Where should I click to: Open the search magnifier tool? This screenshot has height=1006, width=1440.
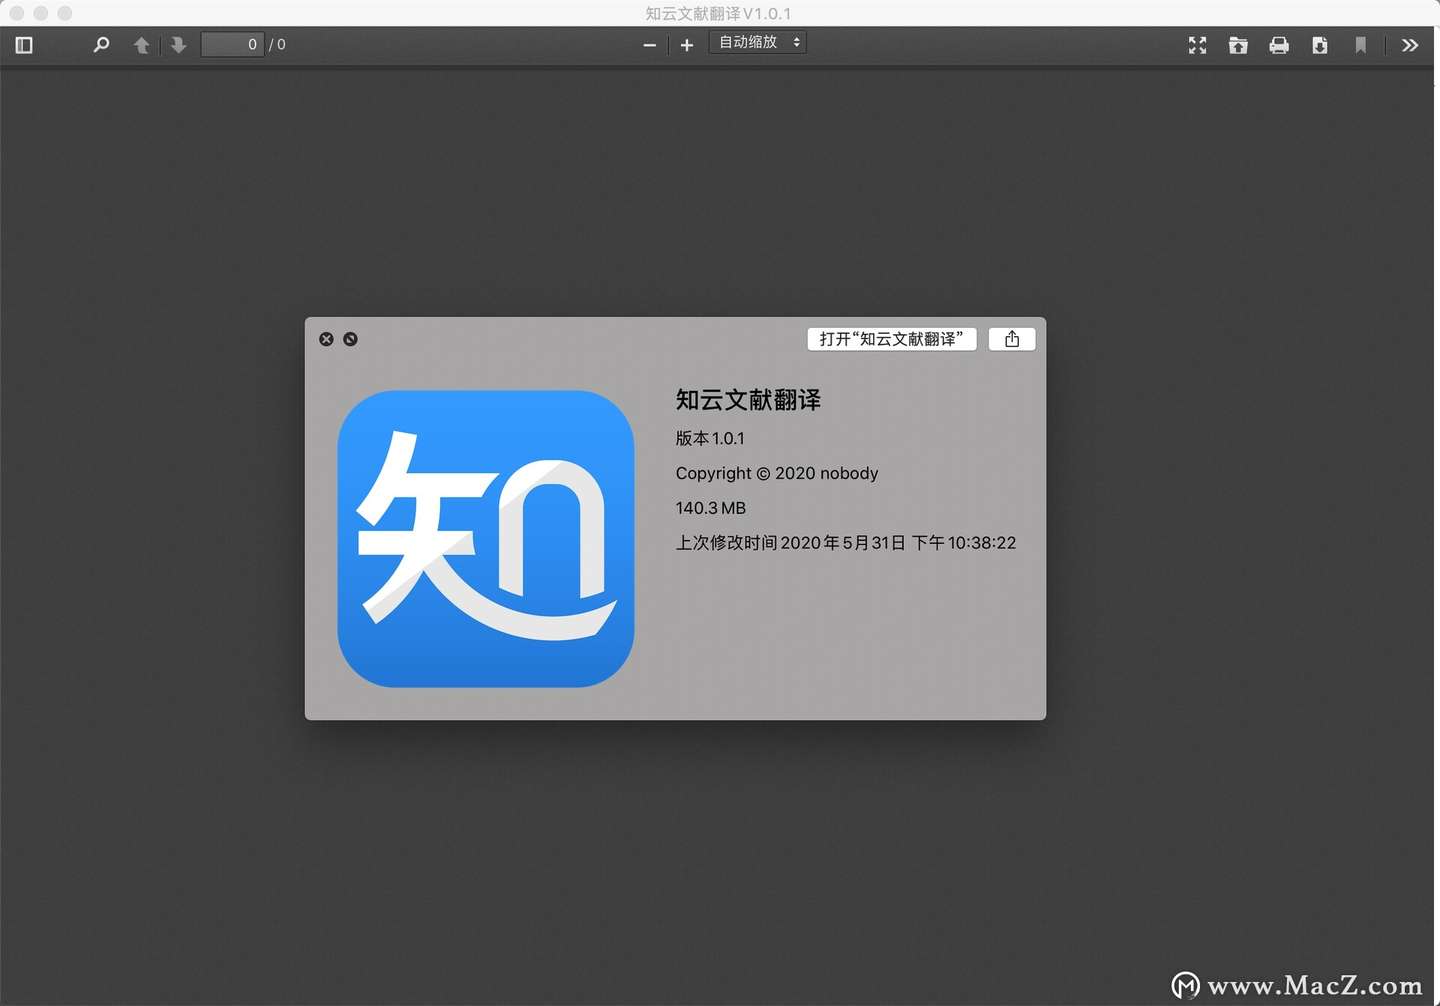101,45
